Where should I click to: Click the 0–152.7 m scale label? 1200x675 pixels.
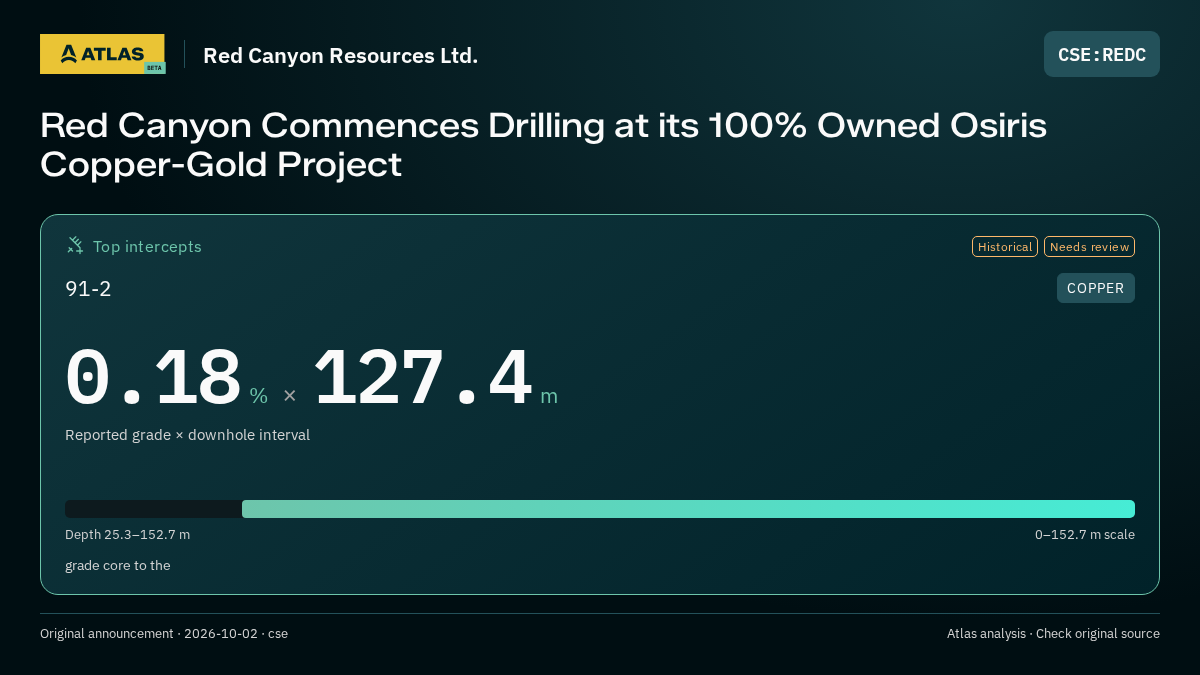click(1085, 535)
